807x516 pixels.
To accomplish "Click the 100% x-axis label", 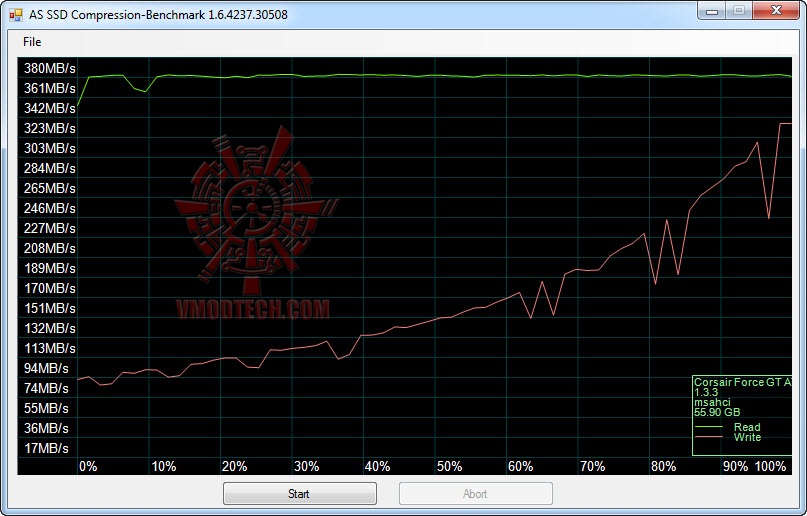I will [x=770, y=467].
